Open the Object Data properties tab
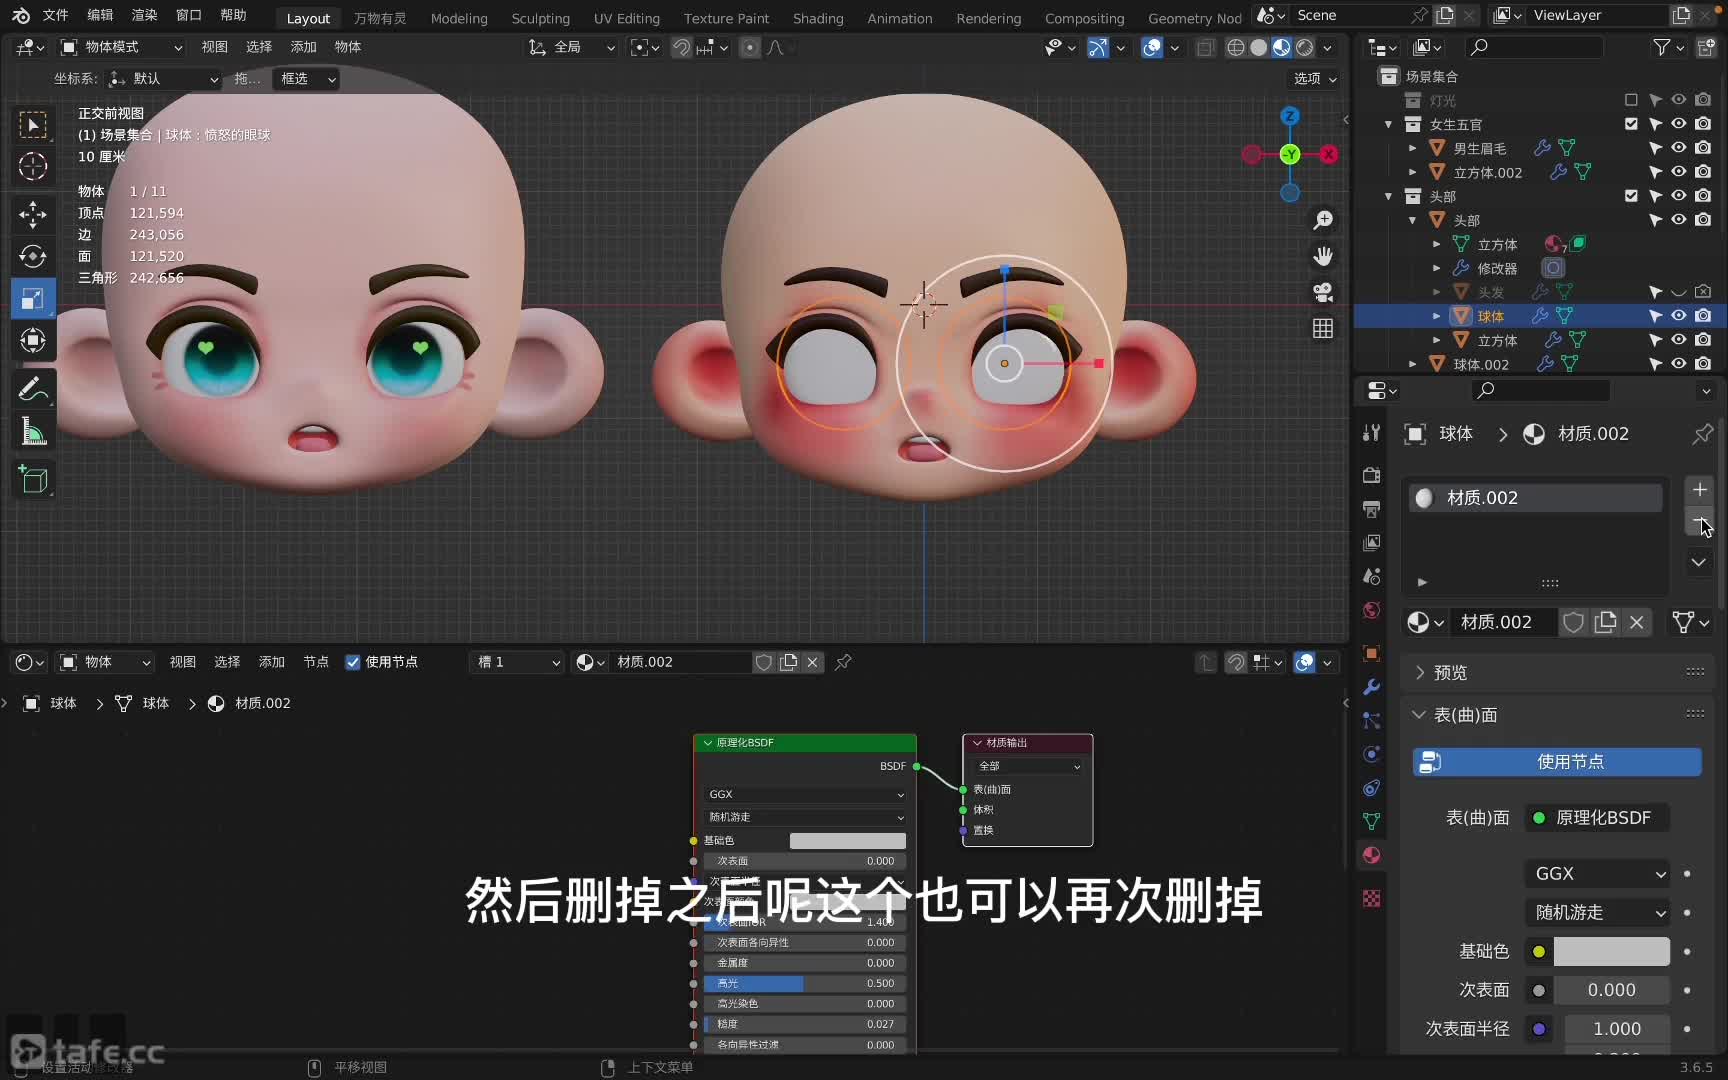The image size is (1728, 1080). 1372,821
